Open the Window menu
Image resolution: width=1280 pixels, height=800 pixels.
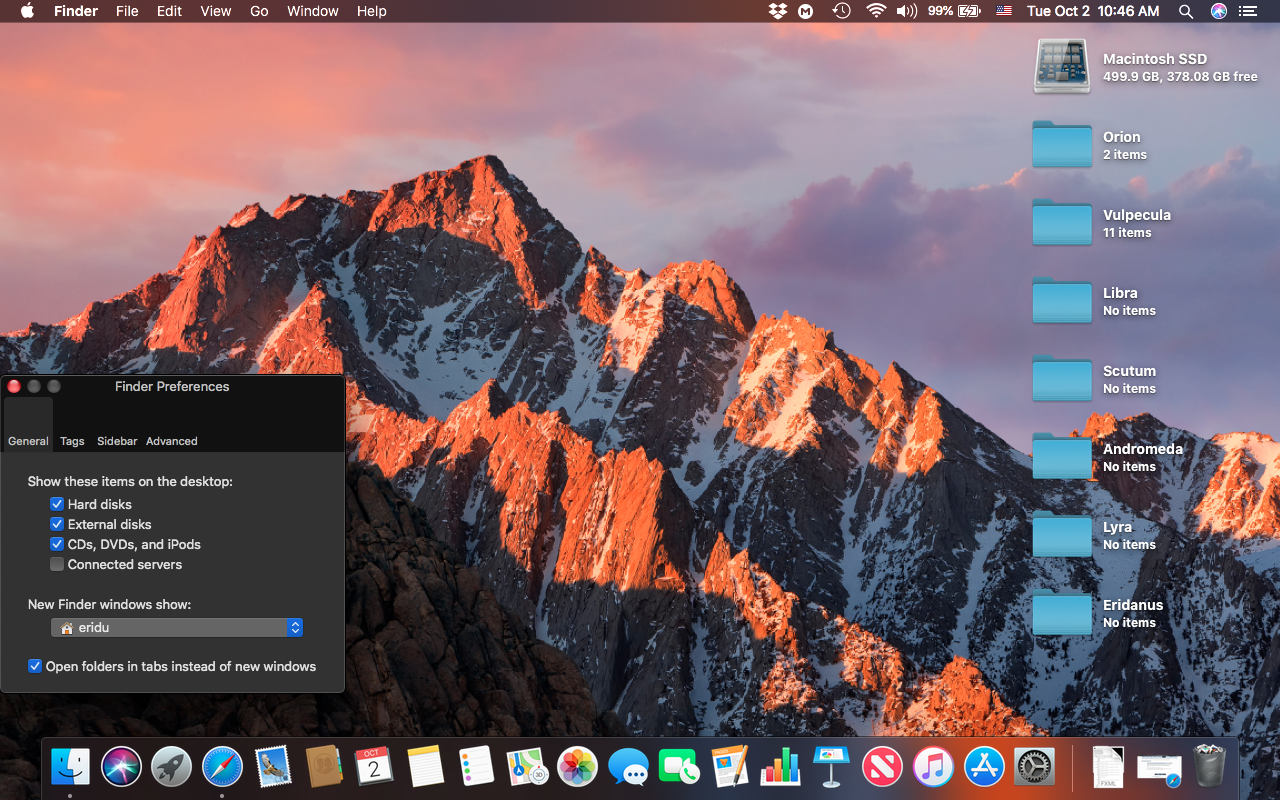pyautogui.click(x=312, y=11)
